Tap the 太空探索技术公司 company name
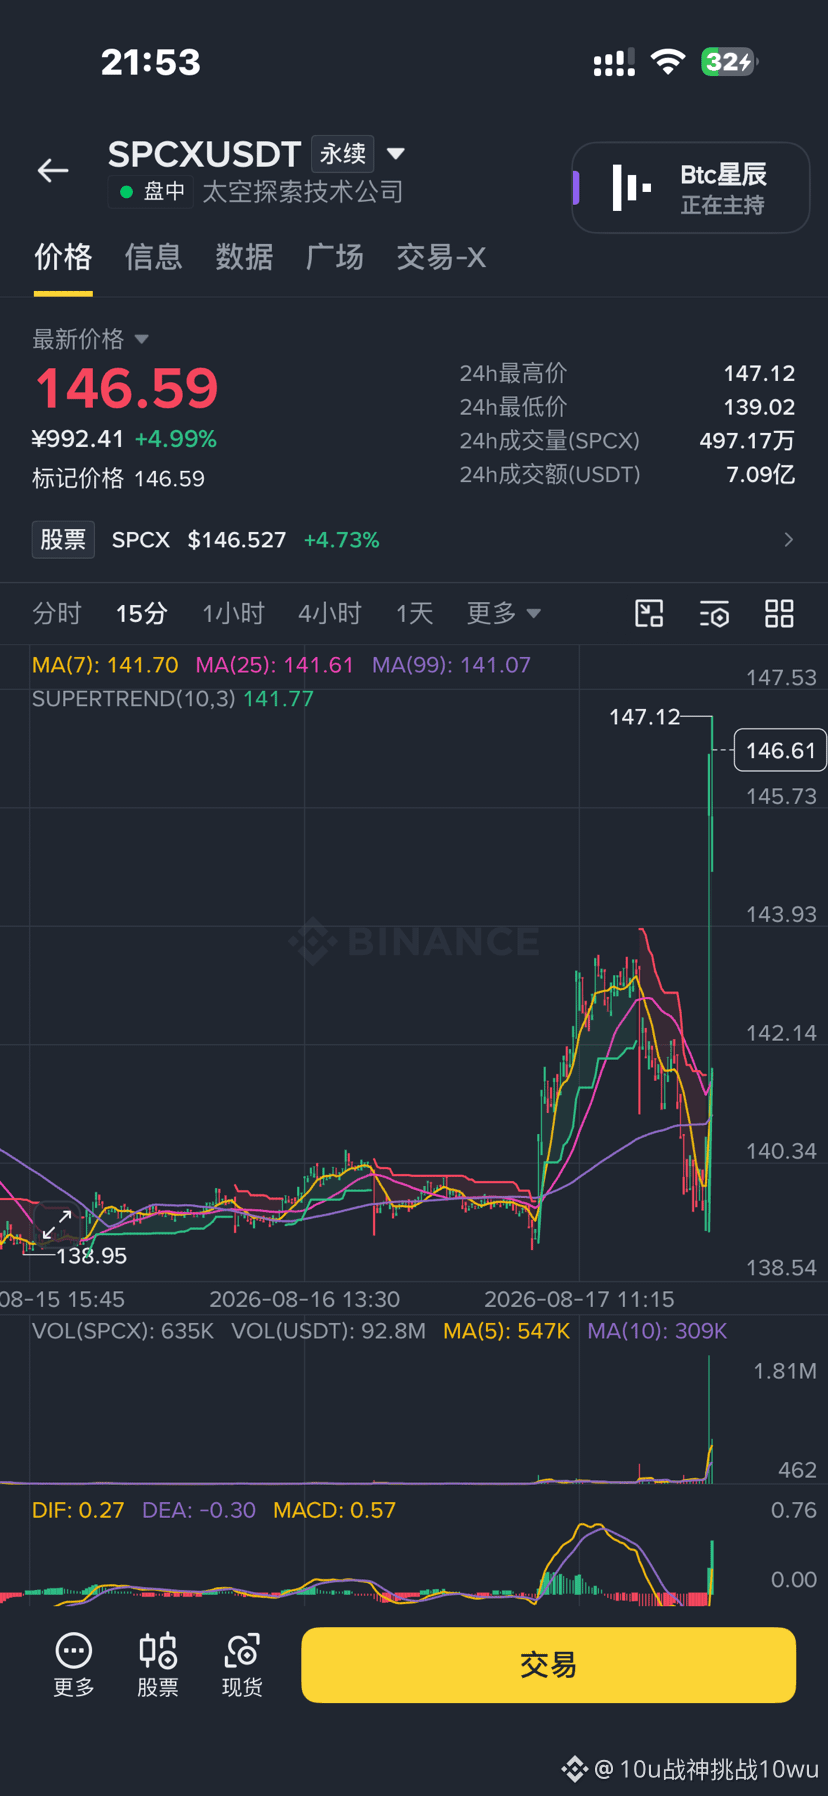This screenshot has height=1796, width=828. pos(303,192)
